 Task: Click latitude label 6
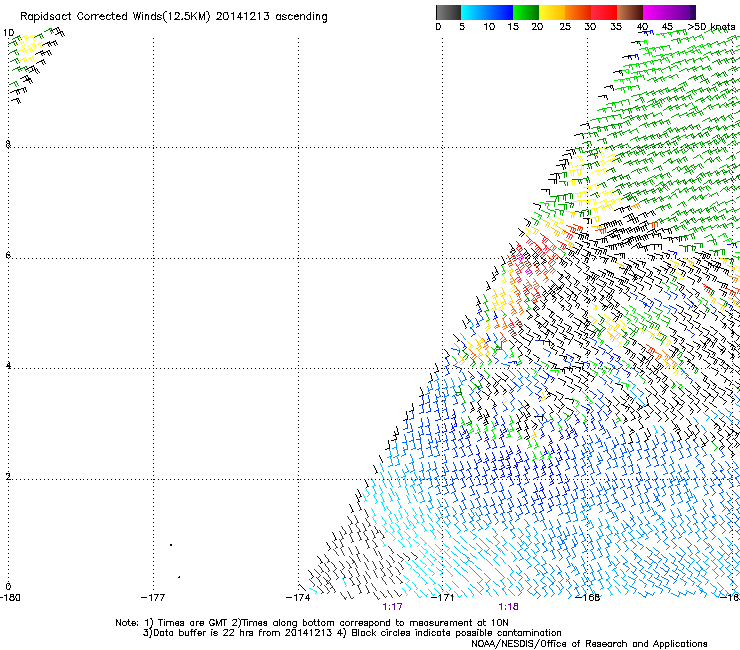point(8,255)
